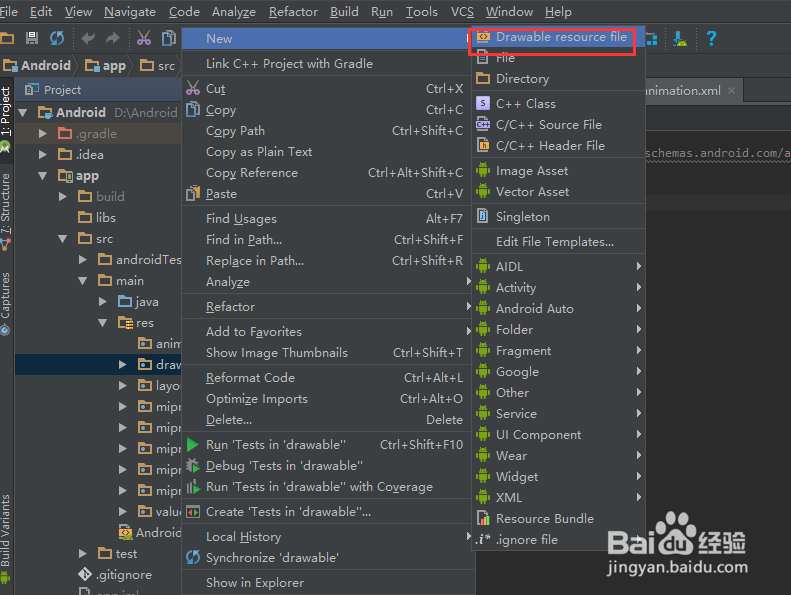This screenshot has height=595, width=791.
Task: Expand the Wear submenu
Action: pos(558,456)
